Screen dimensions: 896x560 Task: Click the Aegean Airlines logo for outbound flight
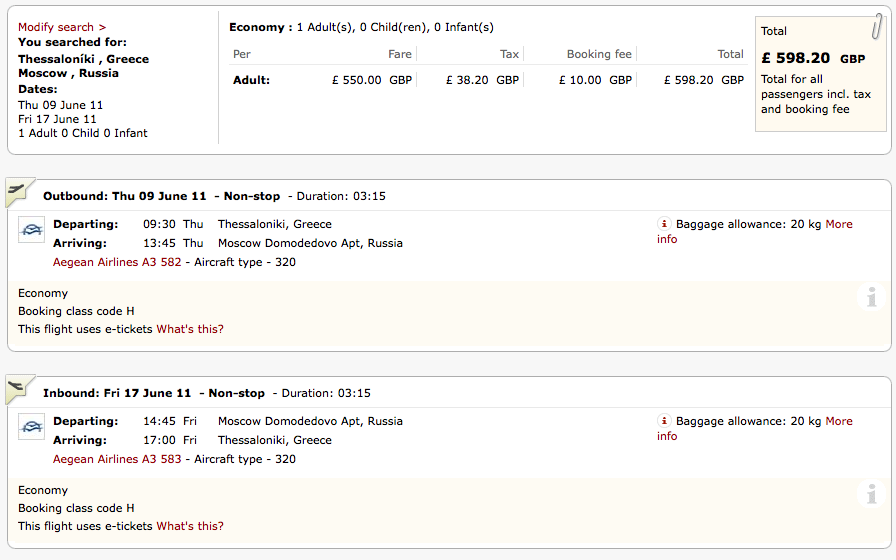31,231
